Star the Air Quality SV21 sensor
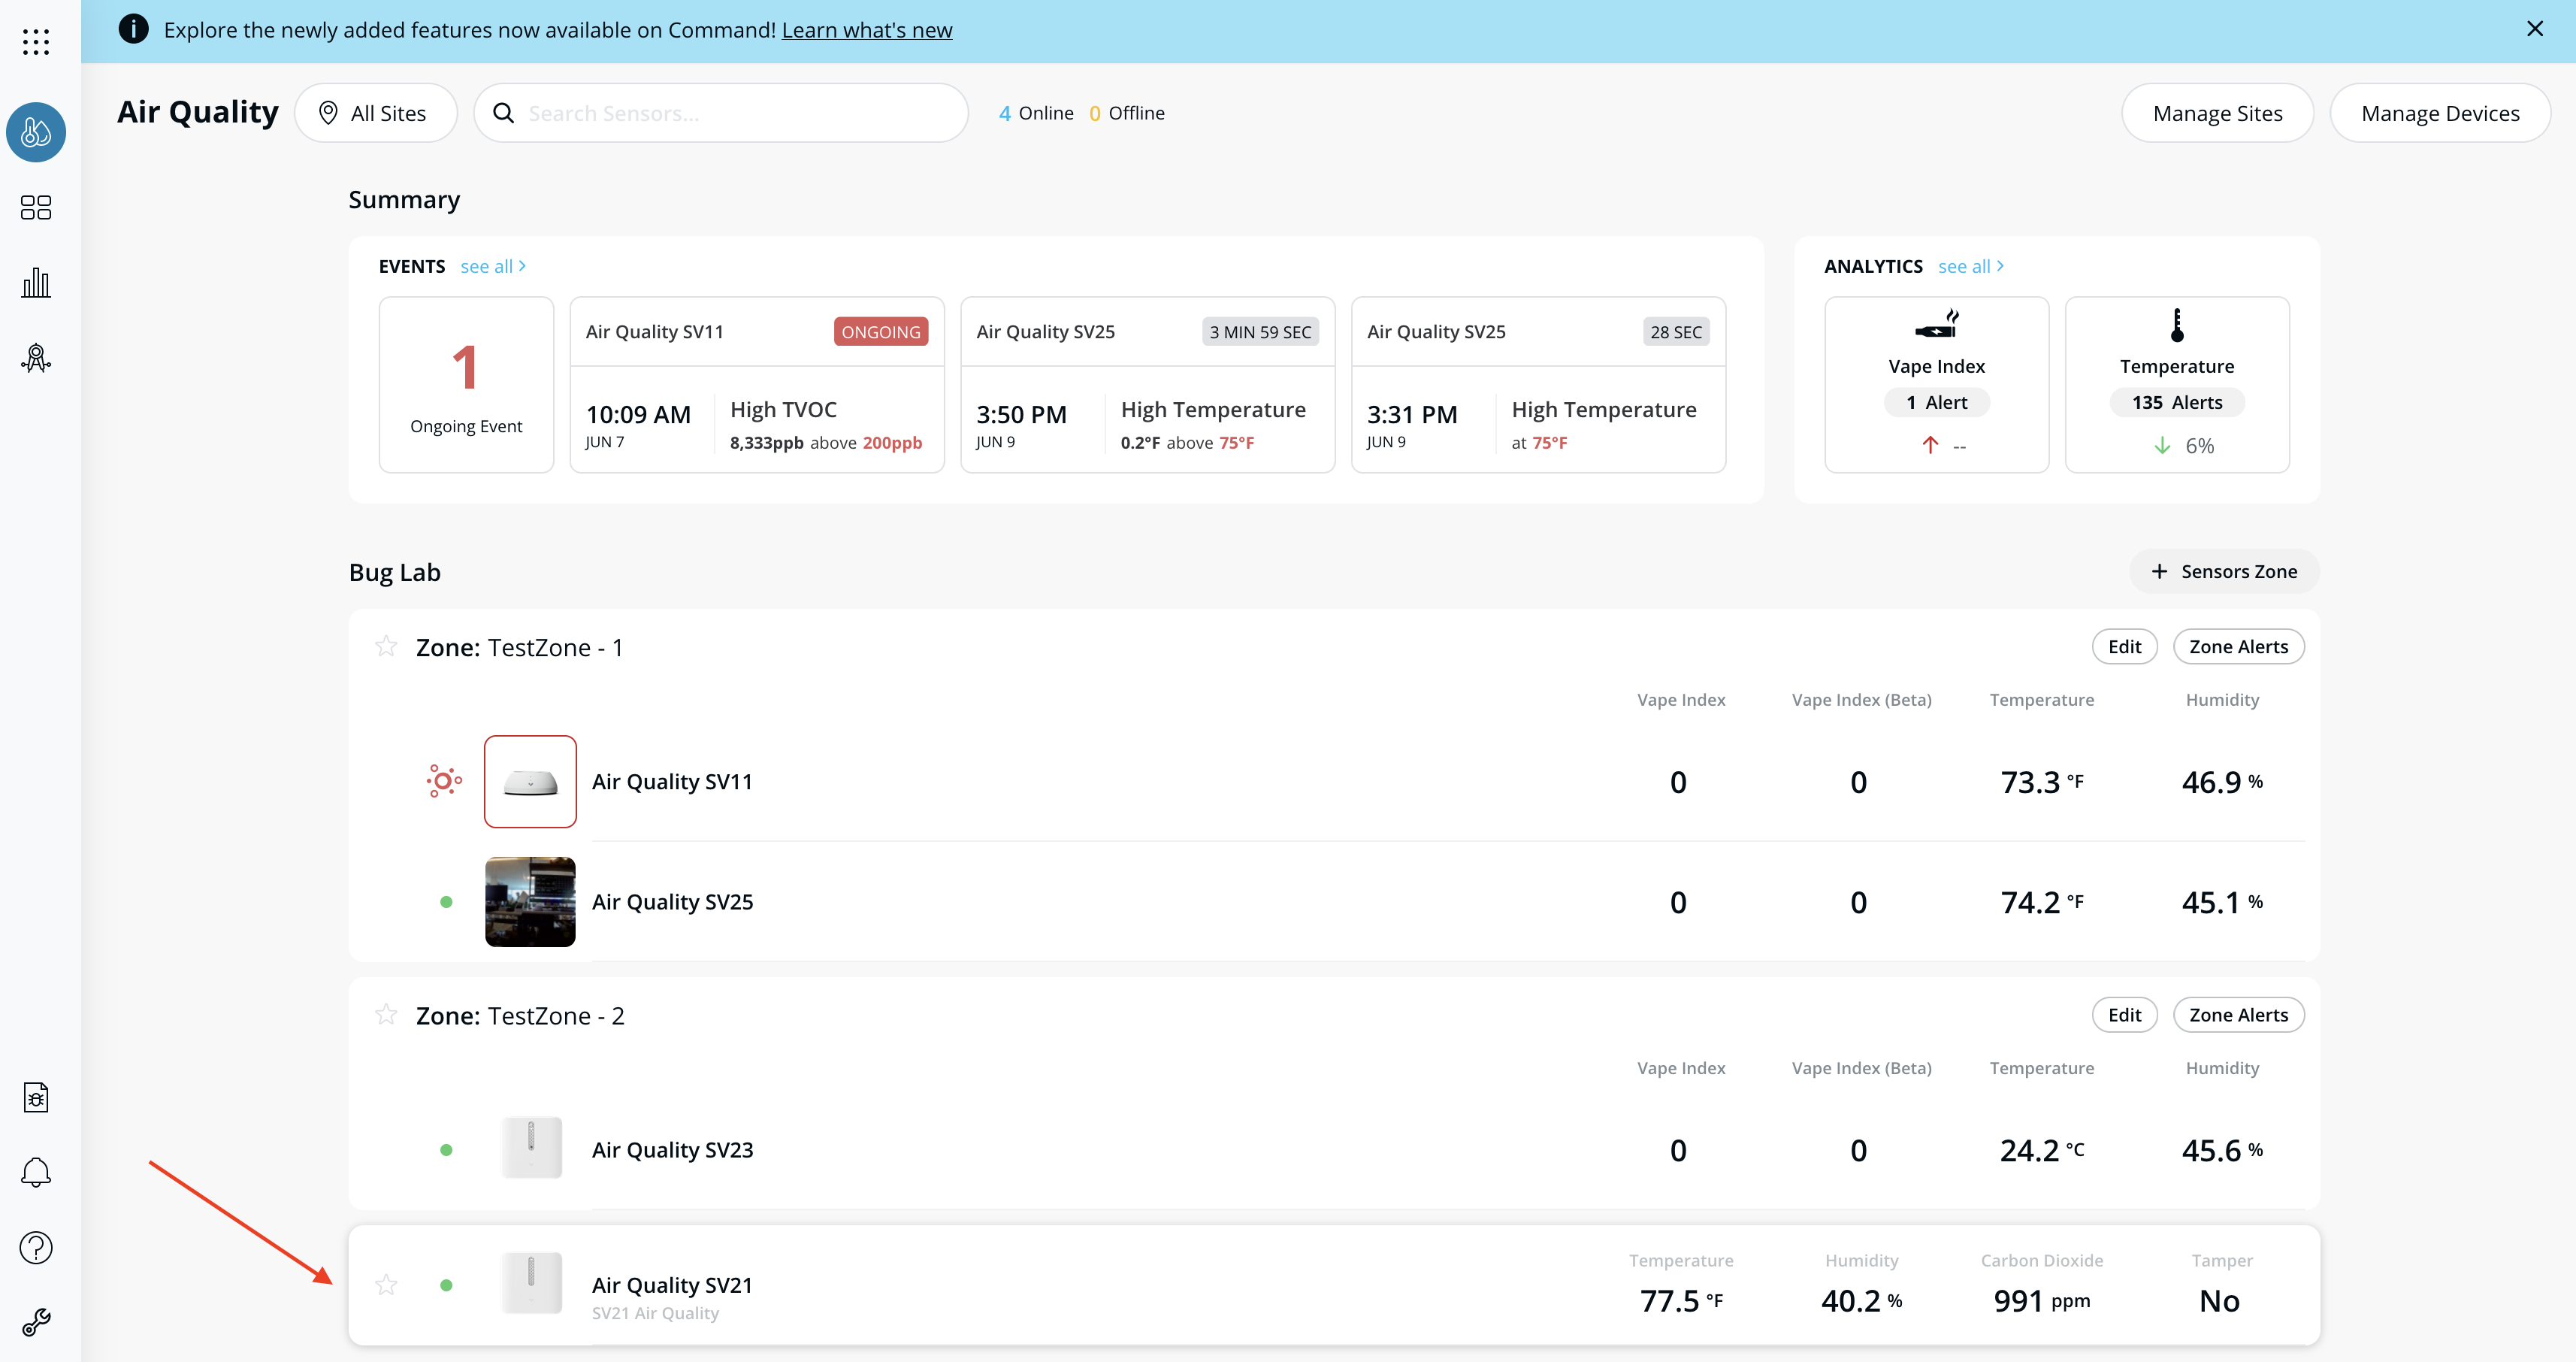Image resolution: width=2576 pixels, height=1362 pixels. [386, 1285]
